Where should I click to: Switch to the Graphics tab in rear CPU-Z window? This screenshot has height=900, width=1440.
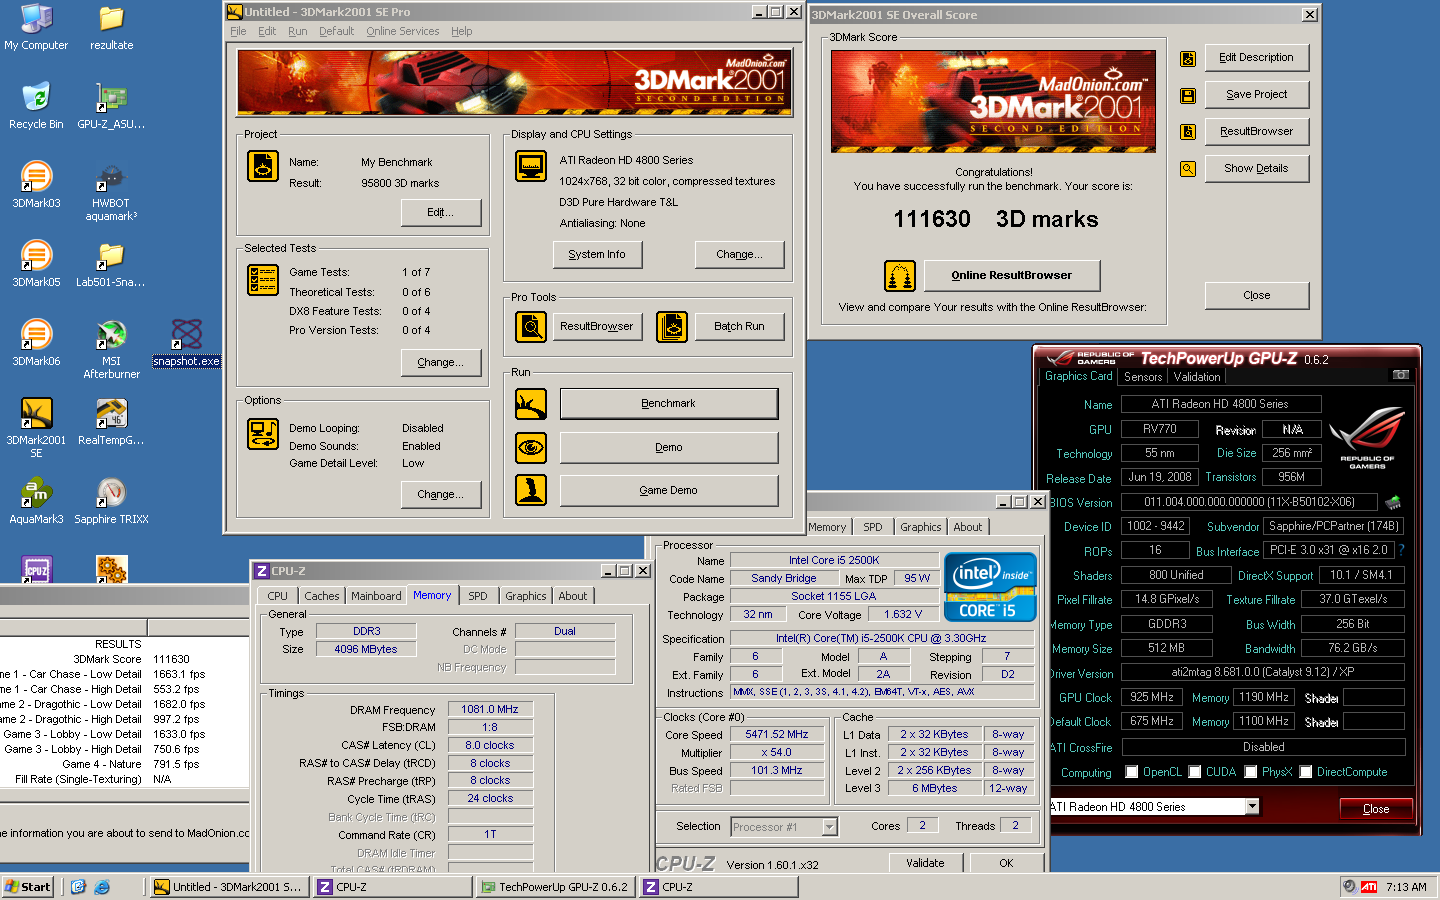[920, 527]
